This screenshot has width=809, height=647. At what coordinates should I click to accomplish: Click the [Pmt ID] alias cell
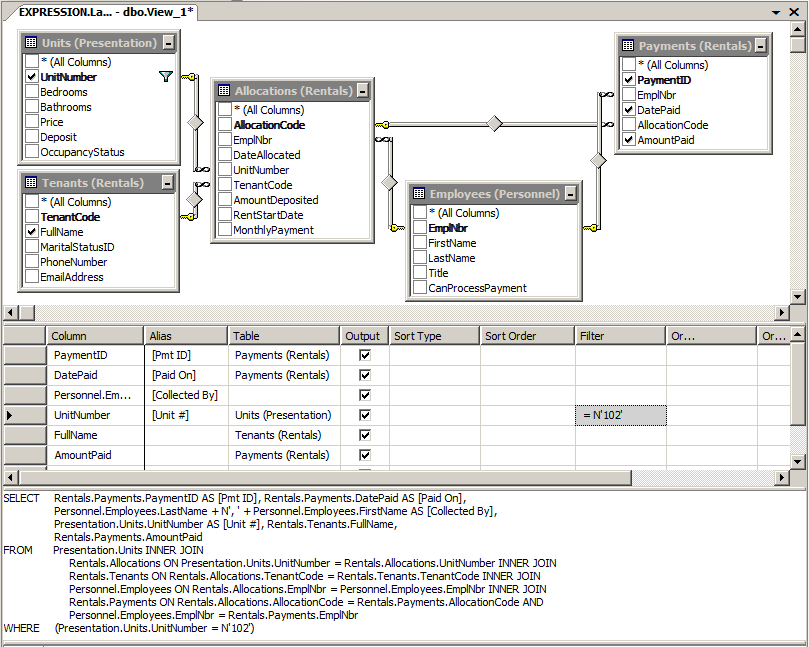coord(186,355)
